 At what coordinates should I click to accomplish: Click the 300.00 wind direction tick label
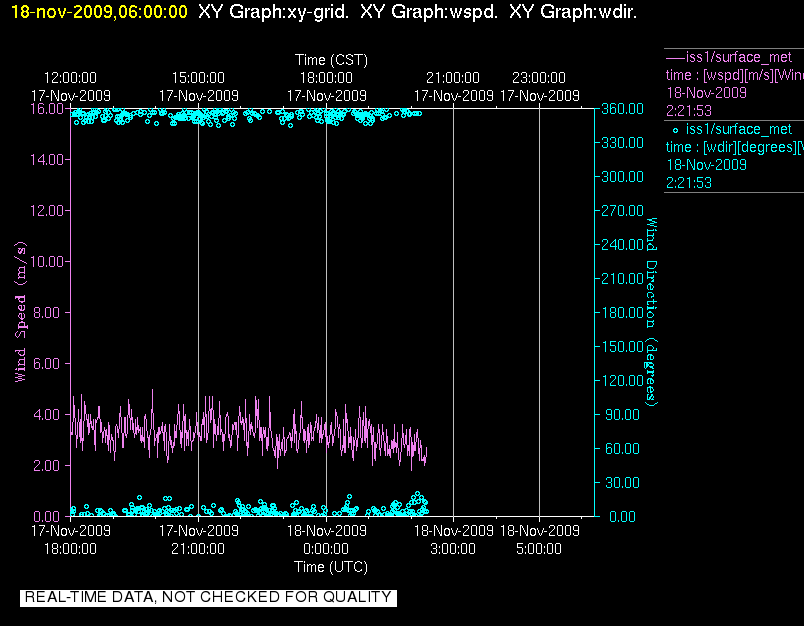click(622, 177)
